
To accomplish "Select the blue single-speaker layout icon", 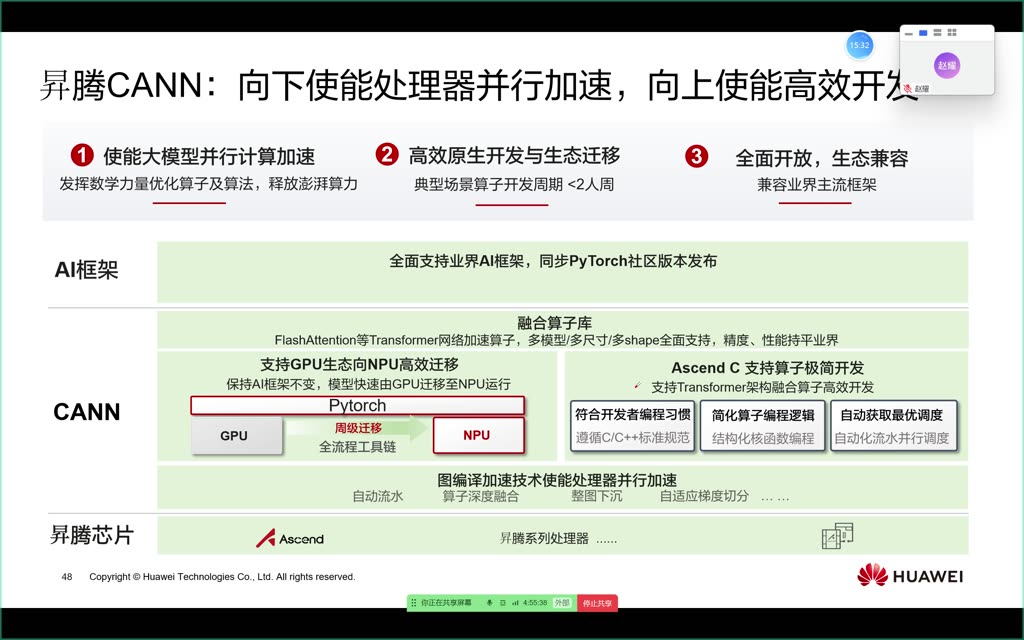I will click(923, 33).
